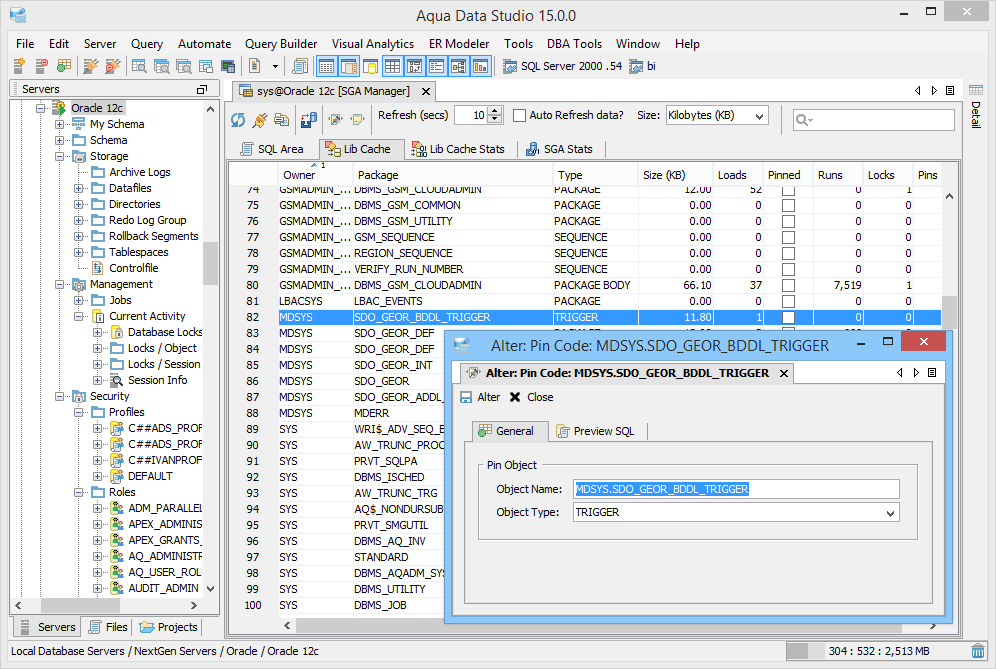The image size is (996, 669).
Task: Check Pinned box for VERIFY_RUN_NUMBER row
Action: tap(788, 269)
